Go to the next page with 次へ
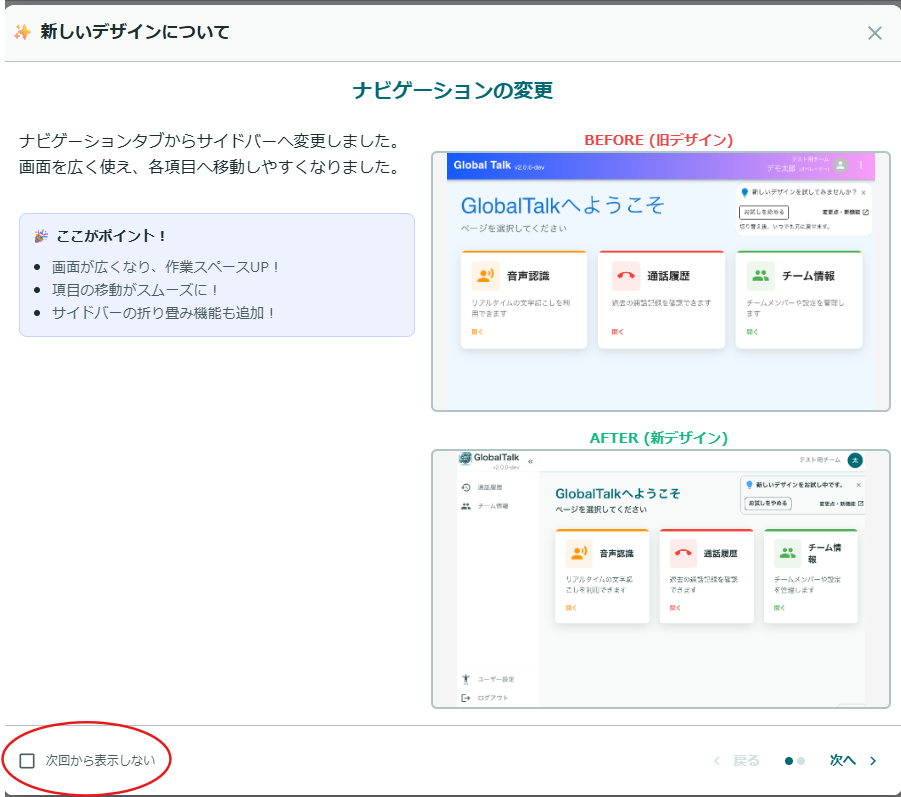This screenshot has height=797, width=901. point(843,761)
